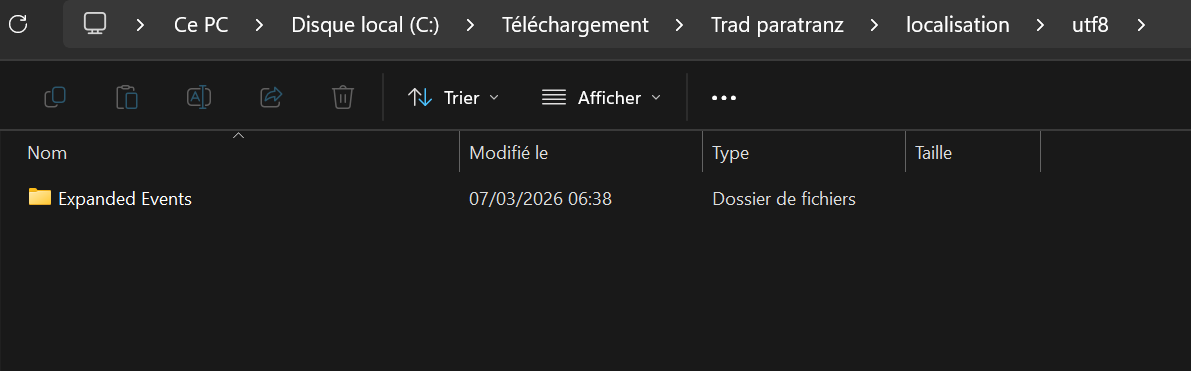Click the Copy icon in the toolbar
This screenshot has height=371, width=1191.
55,97
